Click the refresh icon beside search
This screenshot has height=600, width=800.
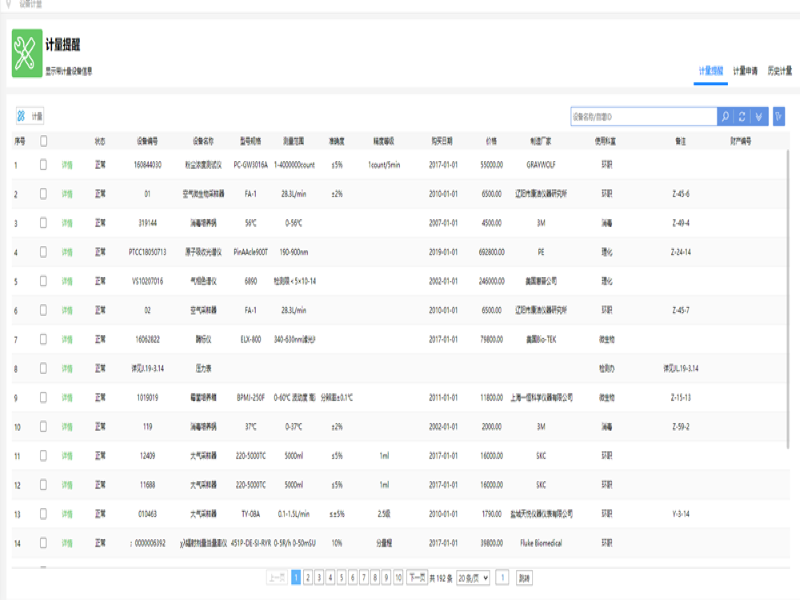coord(742,116)
